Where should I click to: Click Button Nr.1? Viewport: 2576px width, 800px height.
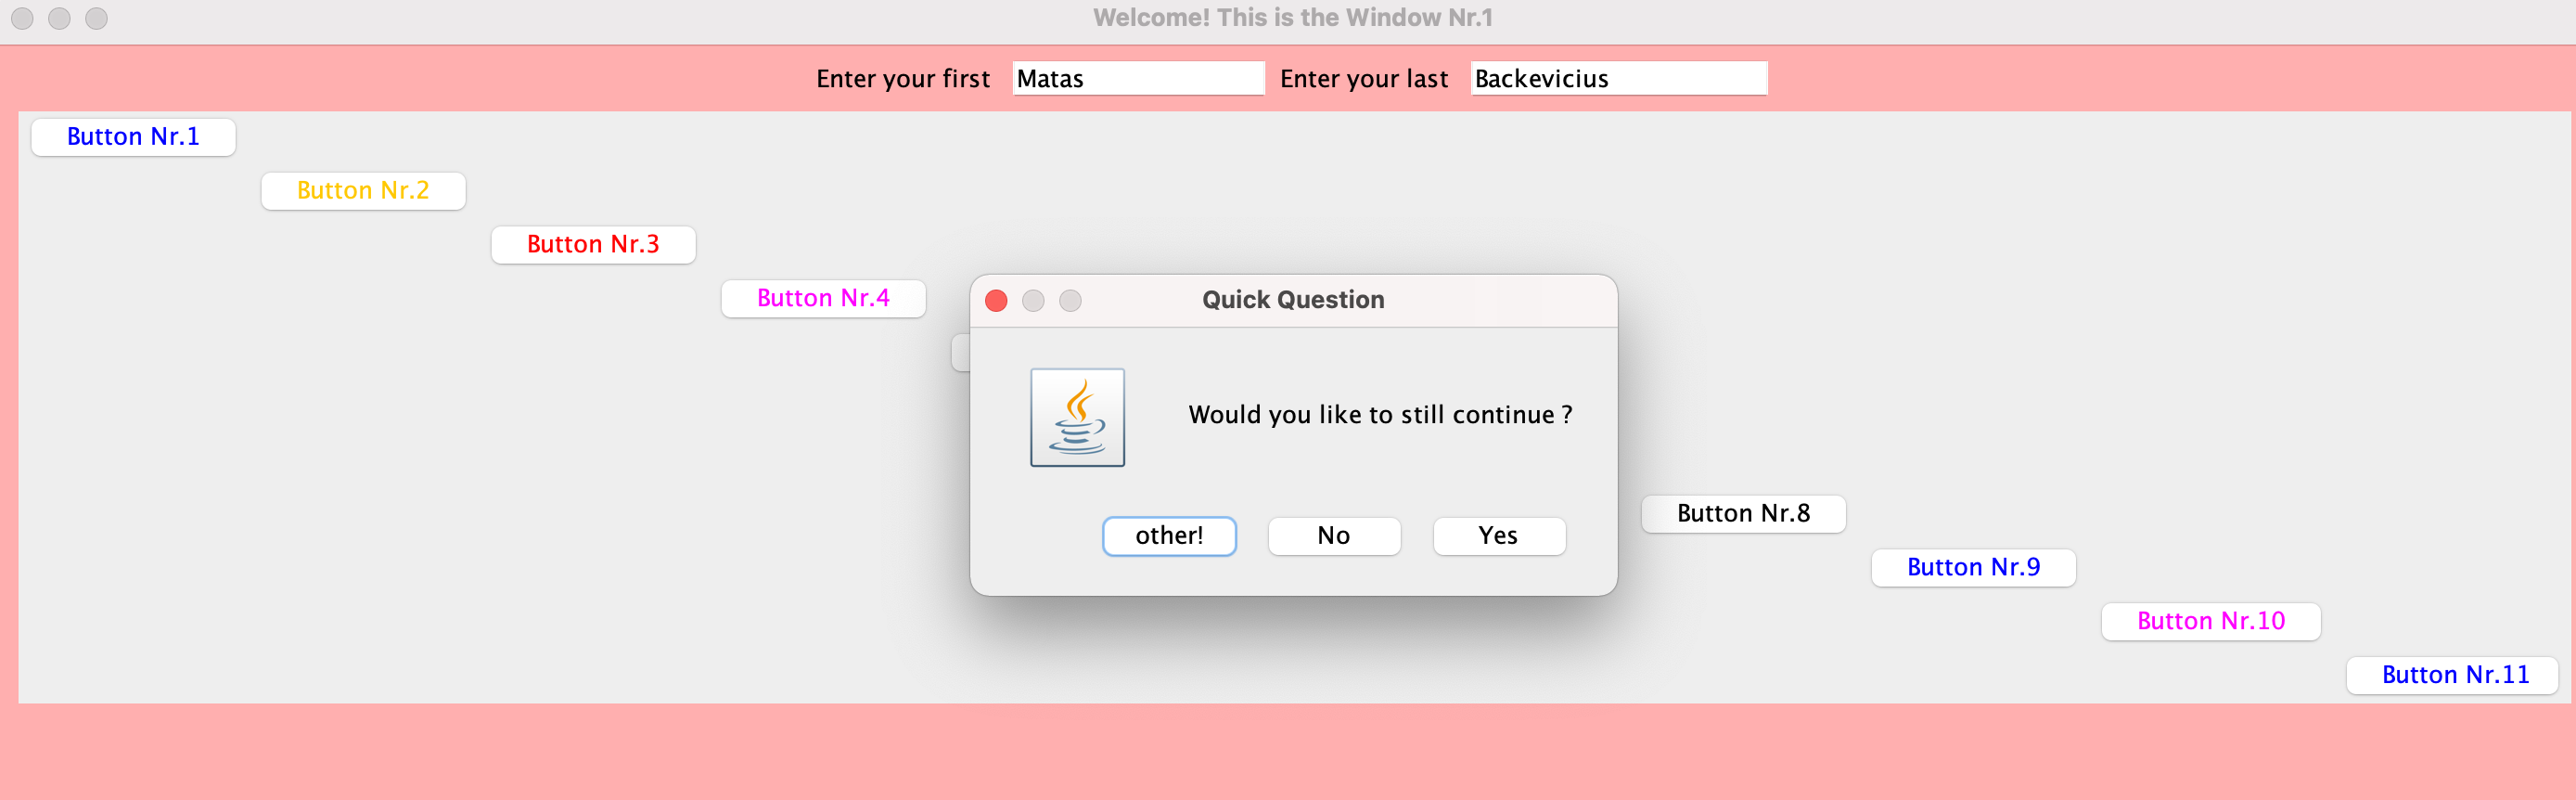coord(133,137)
